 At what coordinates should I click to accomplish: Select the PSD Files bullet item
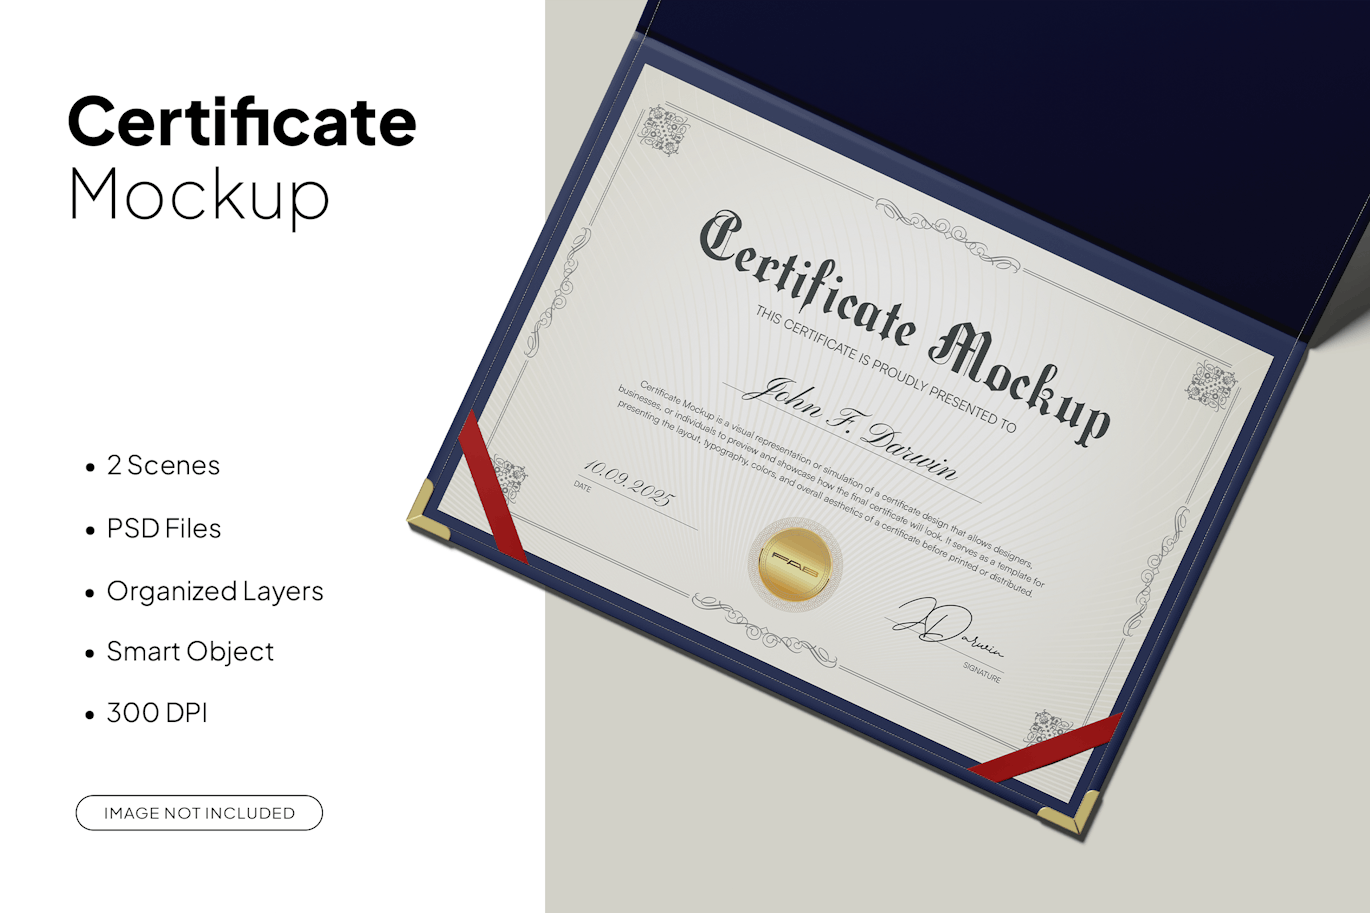164,529
